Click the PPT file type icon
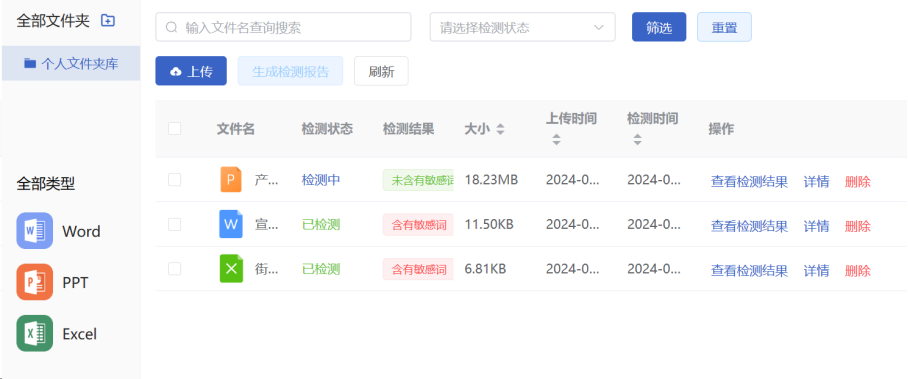This screenshot has width=908, height=379. click(x=35, y=282)
